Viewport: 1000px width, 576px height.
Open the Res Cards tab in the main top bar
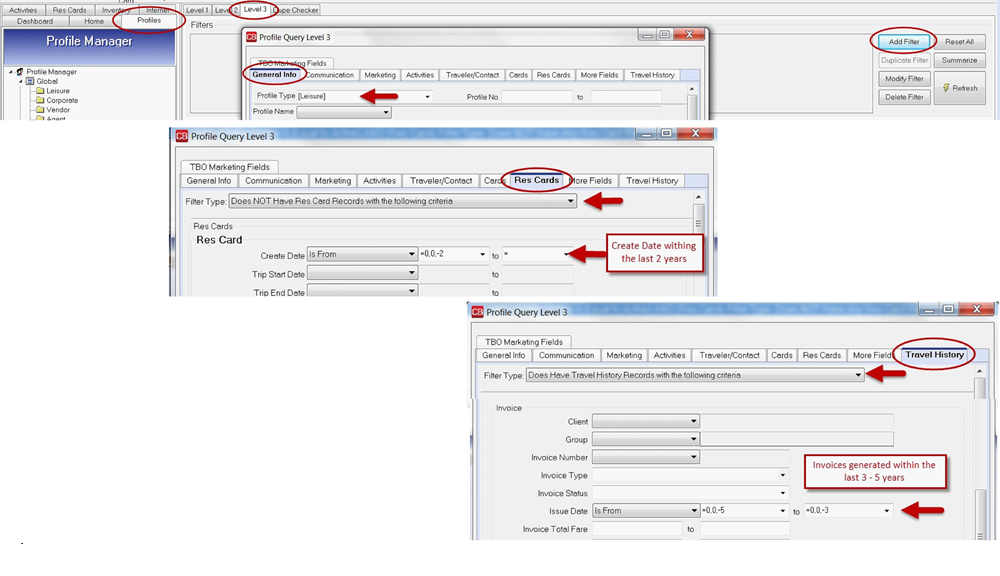point(70,10)
